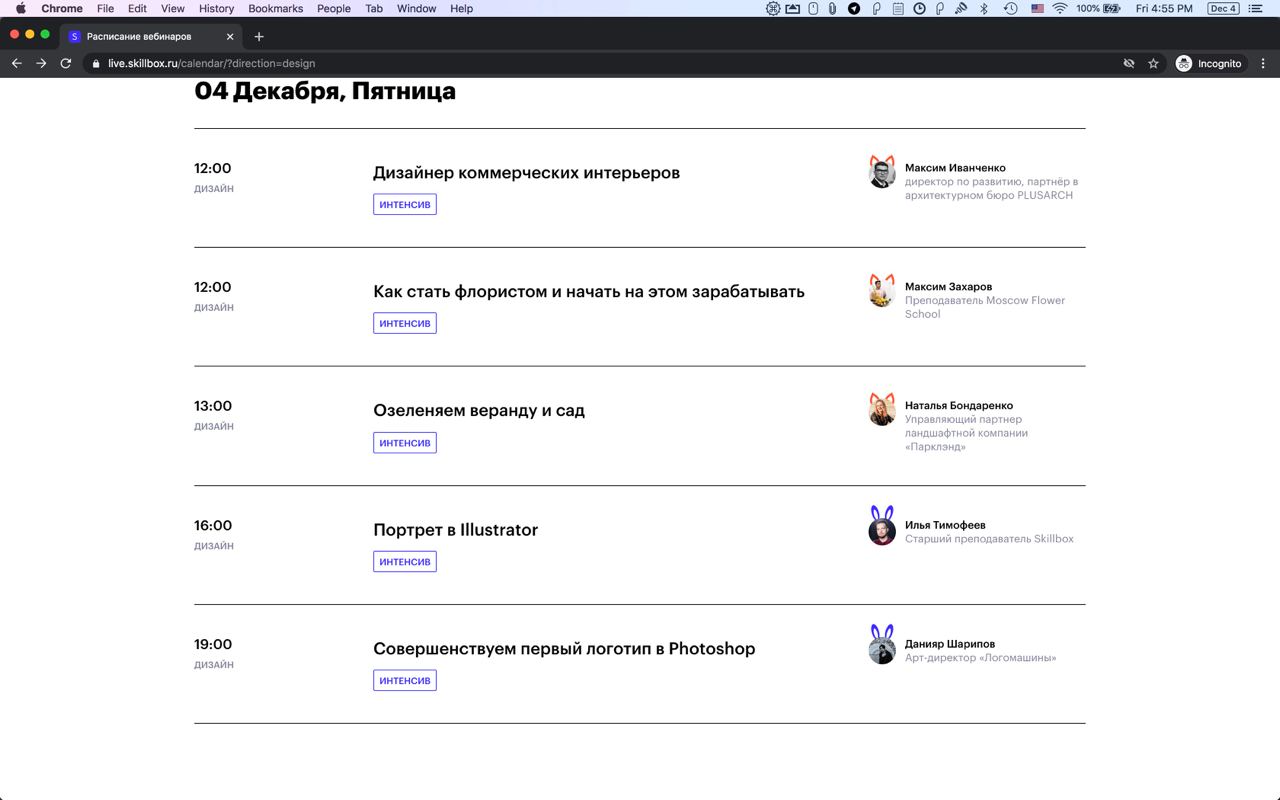Click the Bluetooth icon in menu bar
The width and height of the screenshot is (1280, 800).
pyautogui.click(x=984, y=8)
